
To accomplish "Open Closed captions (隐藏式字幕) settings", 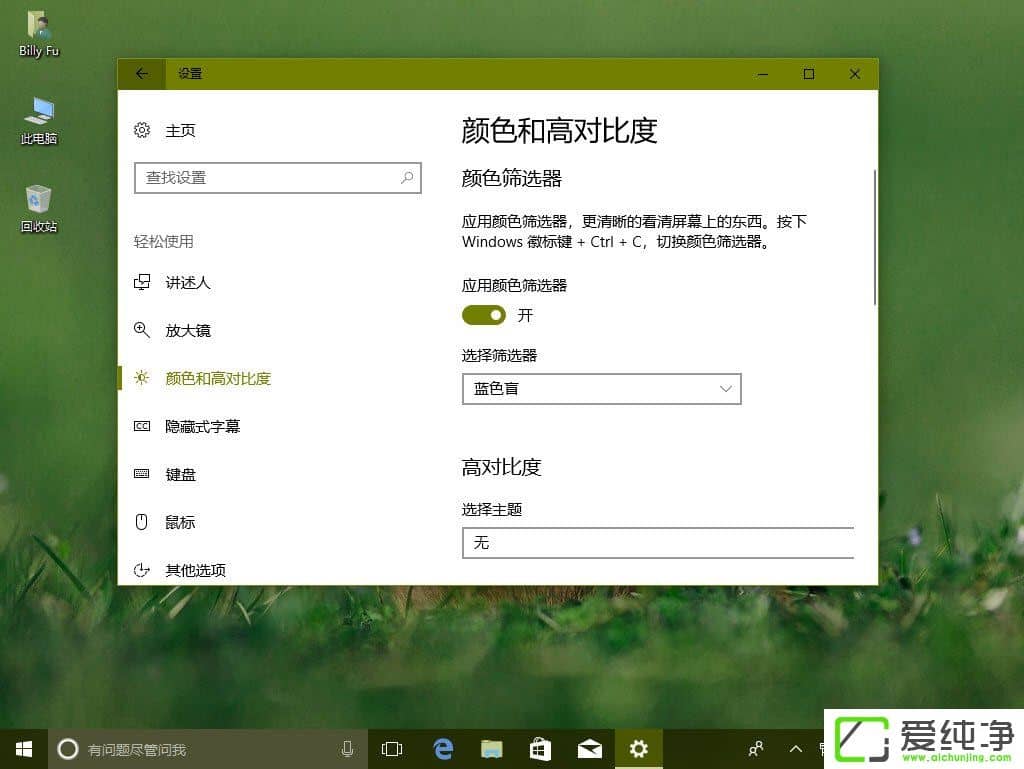I will pos(200,426).
